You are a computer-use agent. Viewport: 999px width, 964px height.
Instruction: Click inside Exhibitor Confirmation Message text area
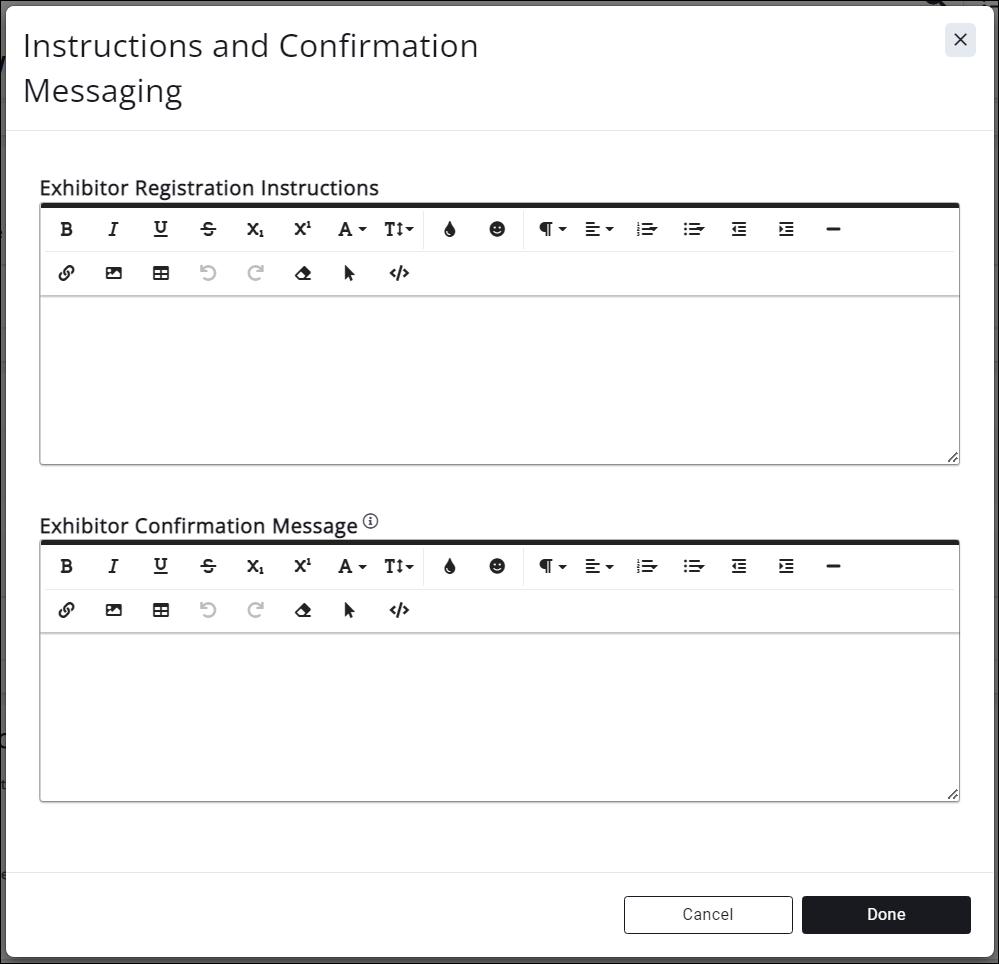[x=499, y=715]
